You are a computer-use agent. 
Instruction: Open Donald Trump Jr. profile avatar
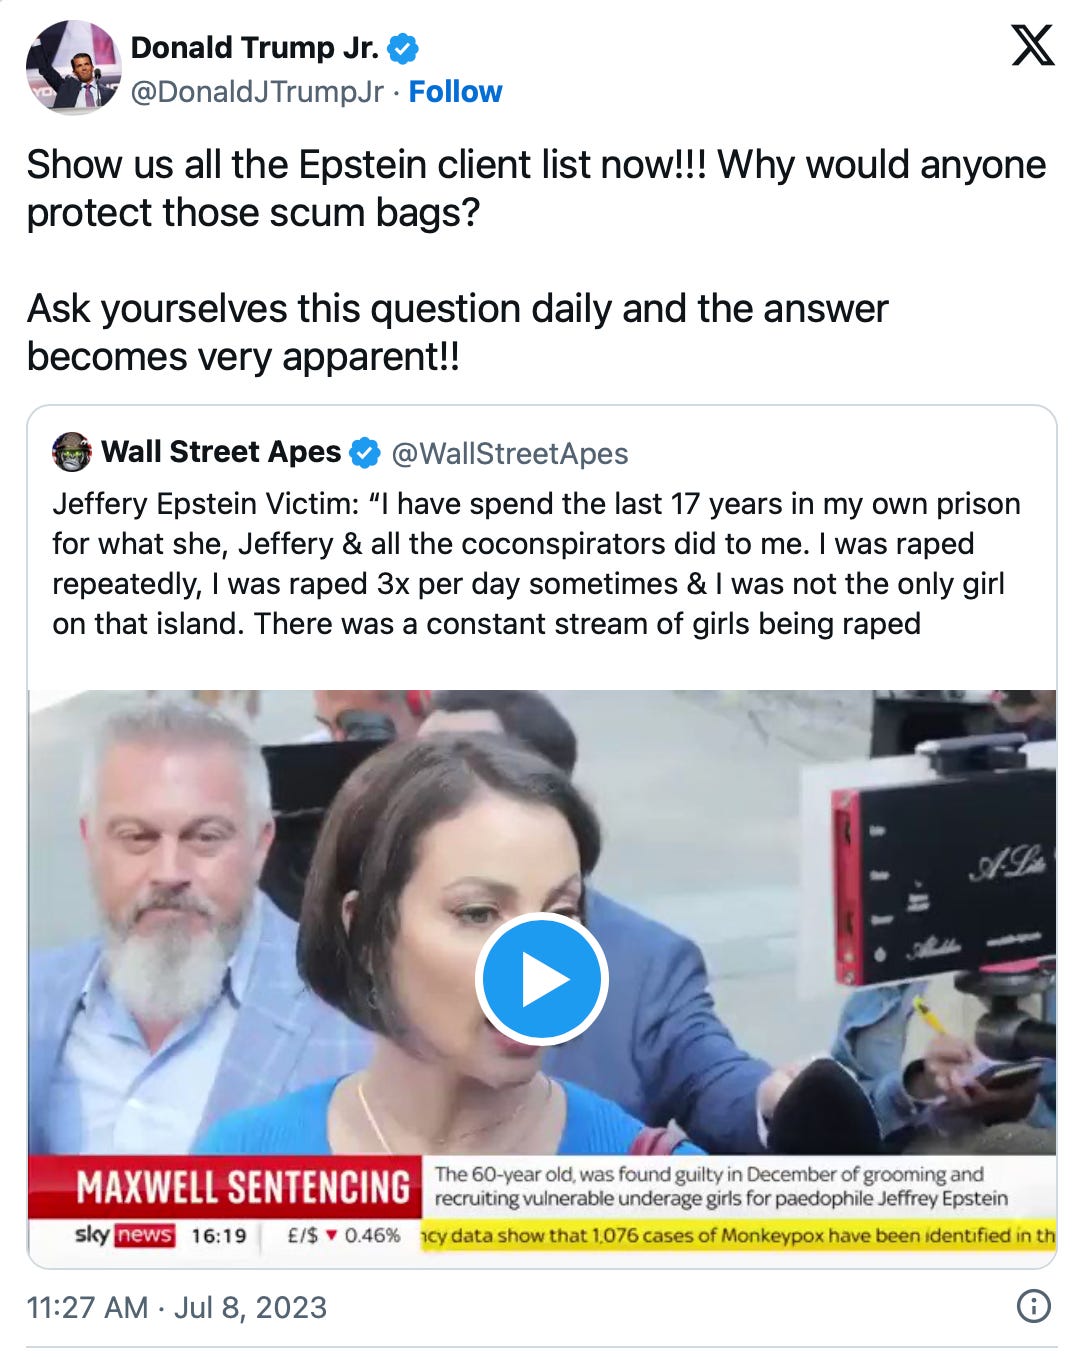point(72,67)
